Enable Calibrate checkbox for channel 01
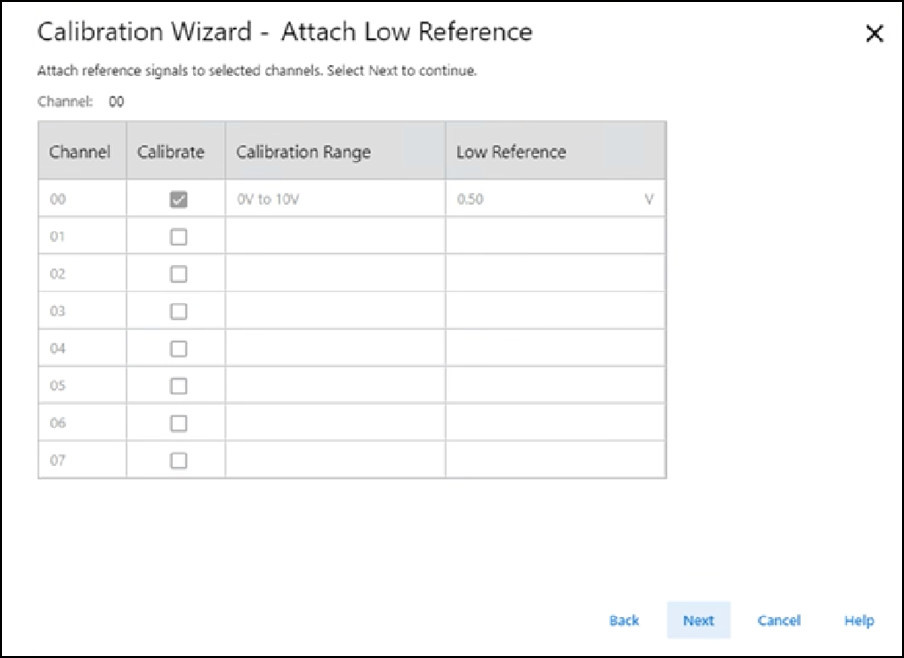The width and height of the screenshot is (904, 658). [179, 237]
